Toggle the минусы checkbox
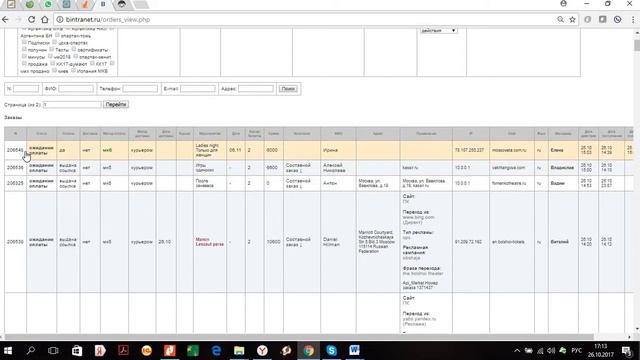The width and height of the screenshot is (640, 360). (24, 56)
